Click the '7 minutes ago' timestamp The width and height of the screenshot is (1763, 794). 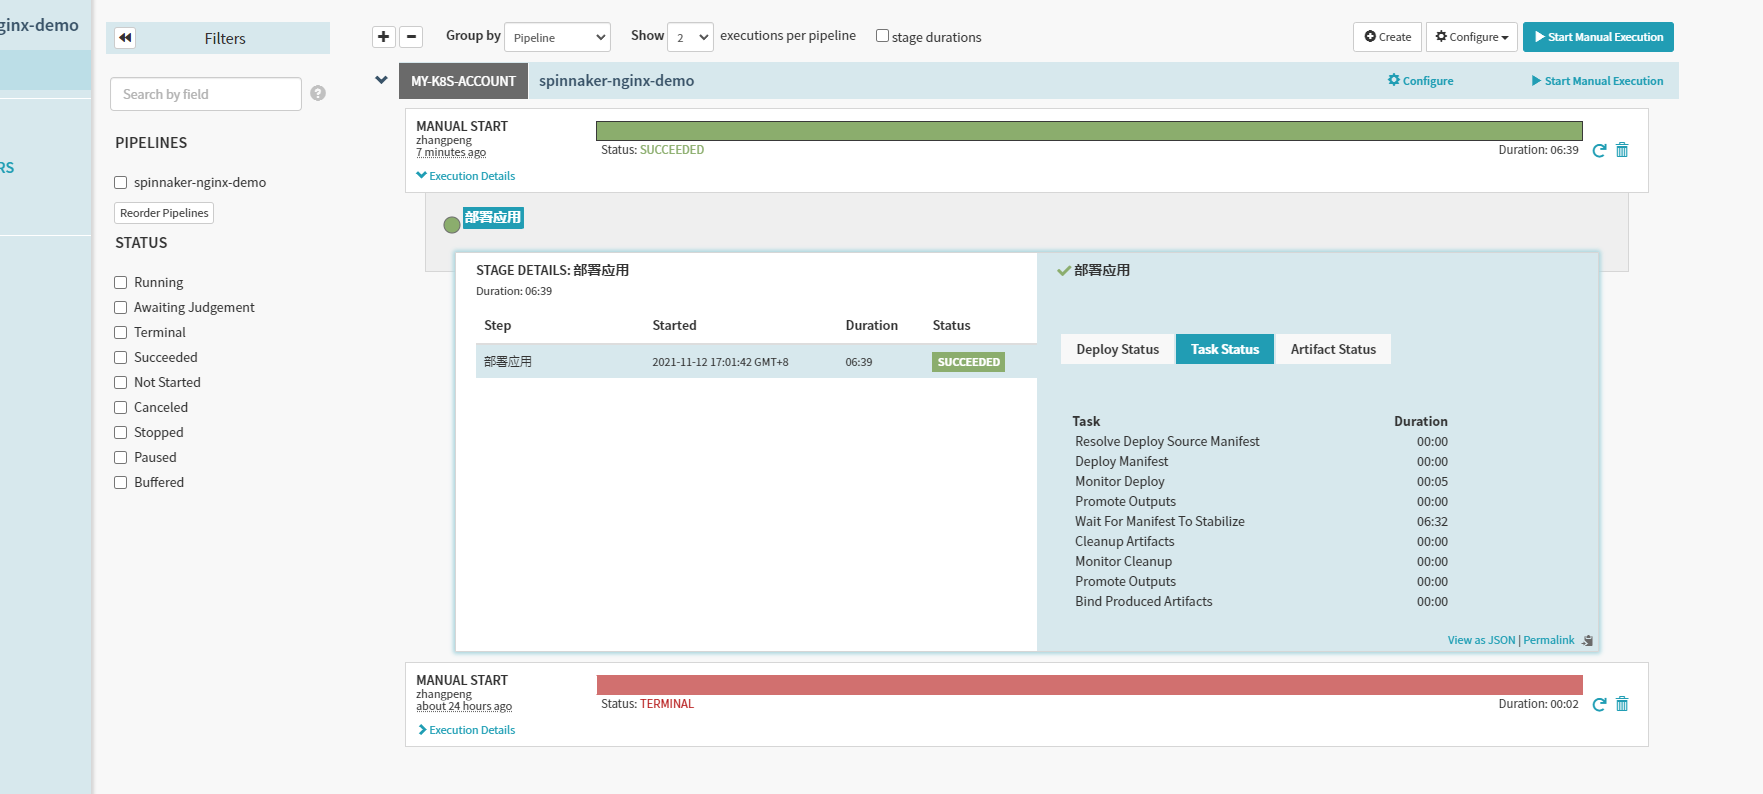(x=451, y=153)
